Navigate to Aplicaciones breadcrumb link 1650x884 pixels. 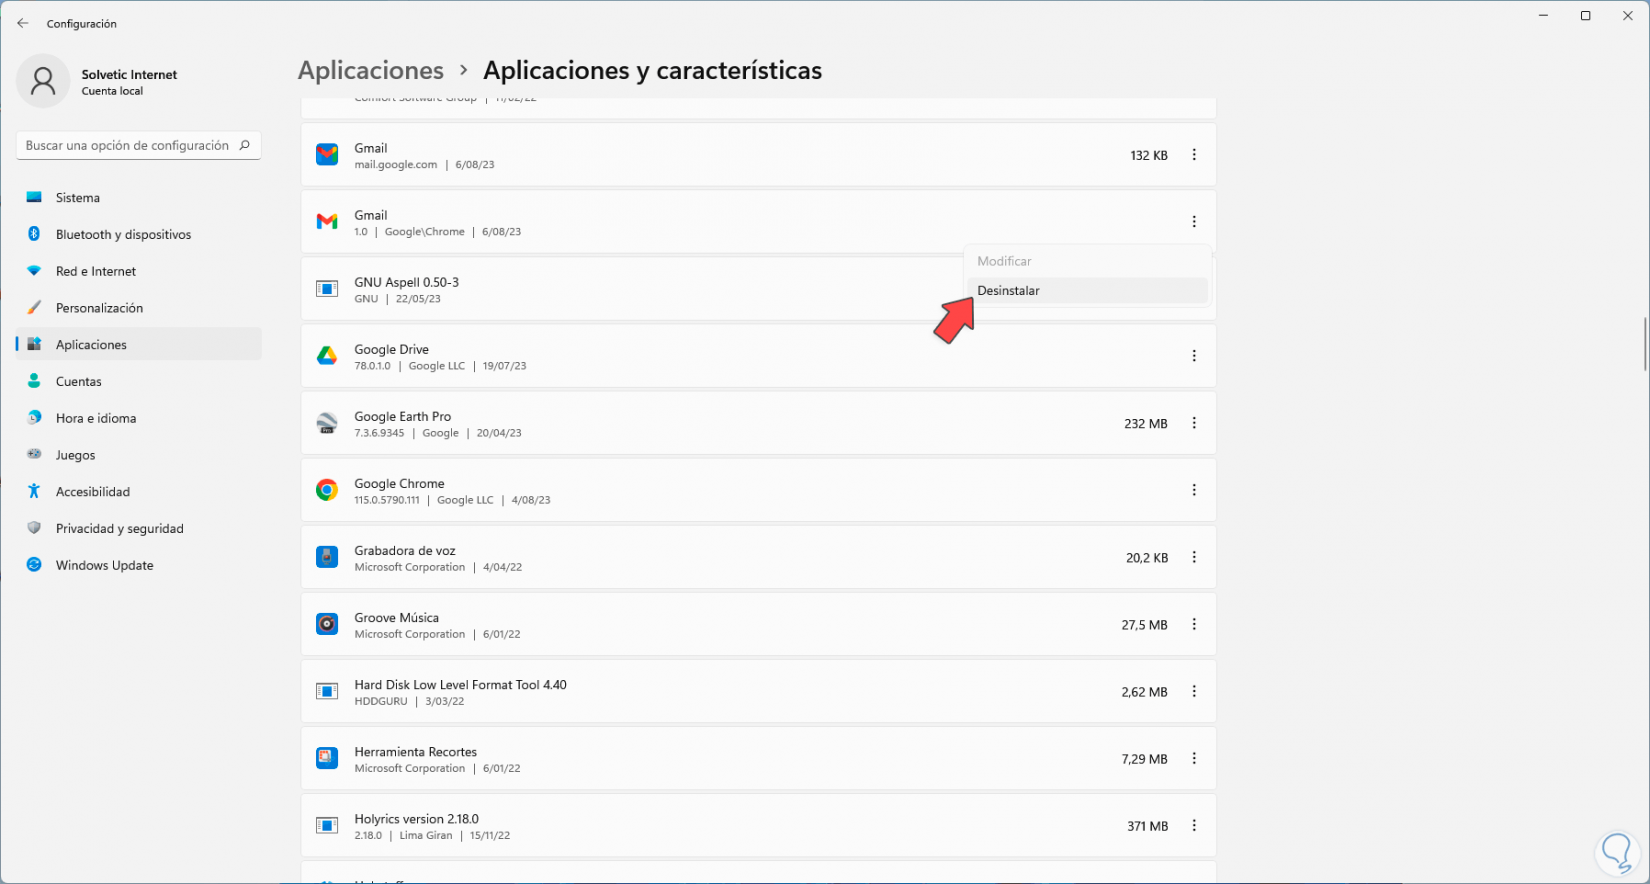click(371, 70)
